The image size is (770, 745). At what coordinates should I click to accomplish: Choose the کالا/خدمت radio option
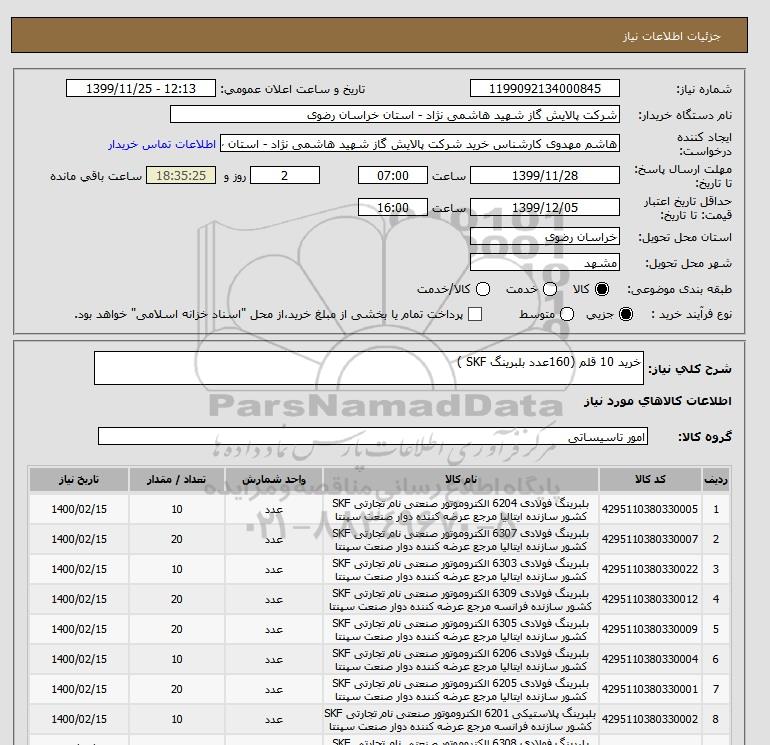click(x=482, y=289)
